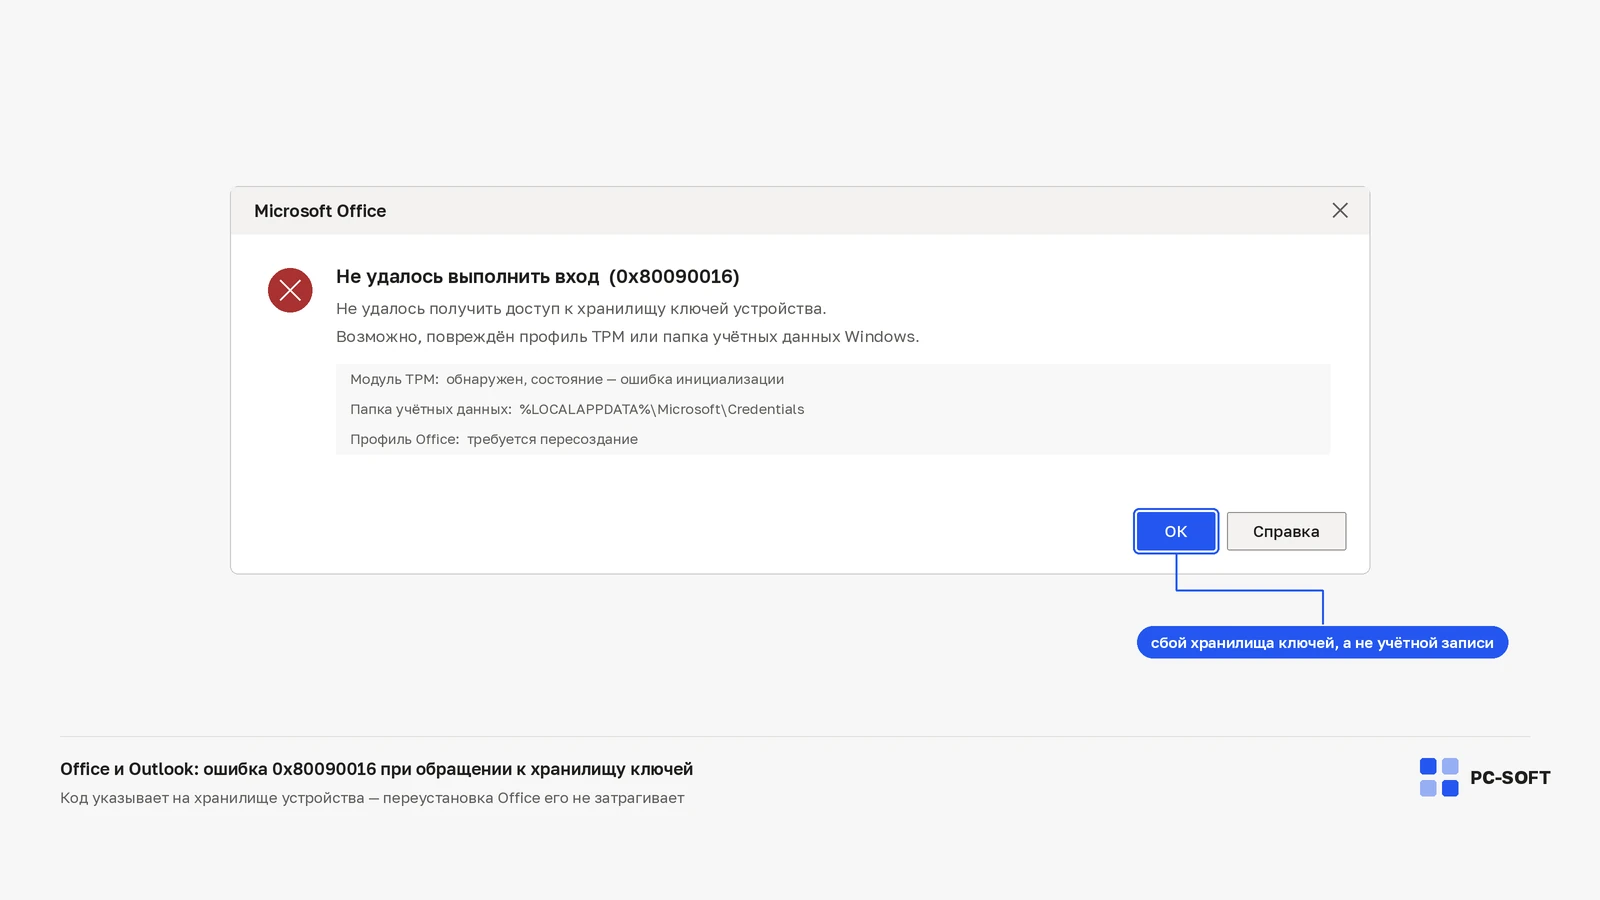This screenshot has height=900, width=1600.
Task: Click the OK button in the dialog
Action: coord(1176,531)
